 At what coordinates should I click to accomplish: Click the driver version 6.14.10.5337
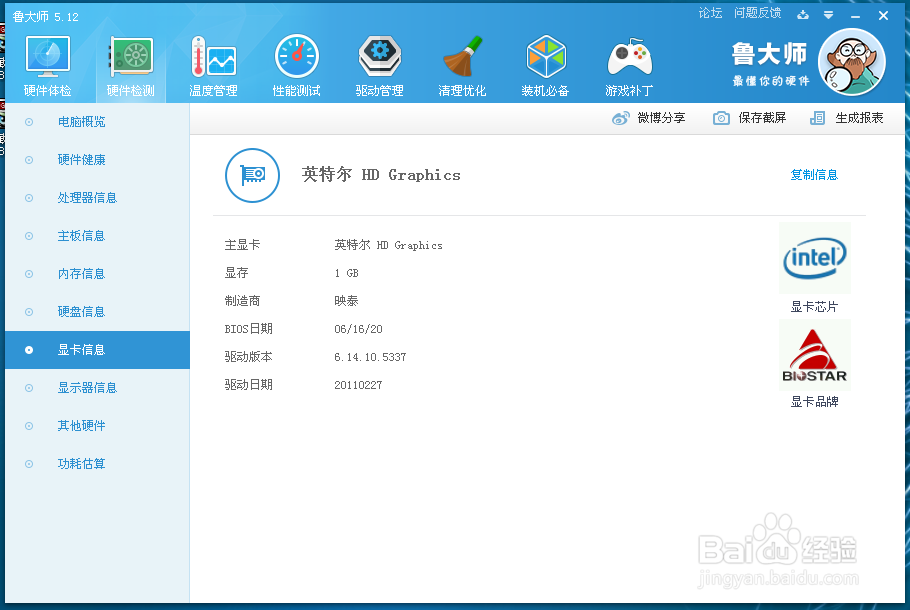(x=370, y=357)
